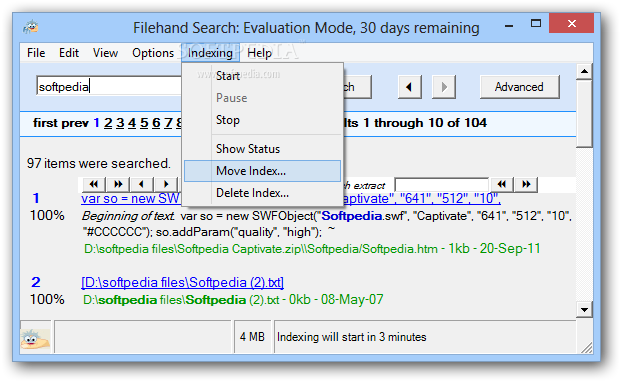Click the '4 MB' status bar cell
621x382 pixels.
pyautogui.click(x=252, y=337)
